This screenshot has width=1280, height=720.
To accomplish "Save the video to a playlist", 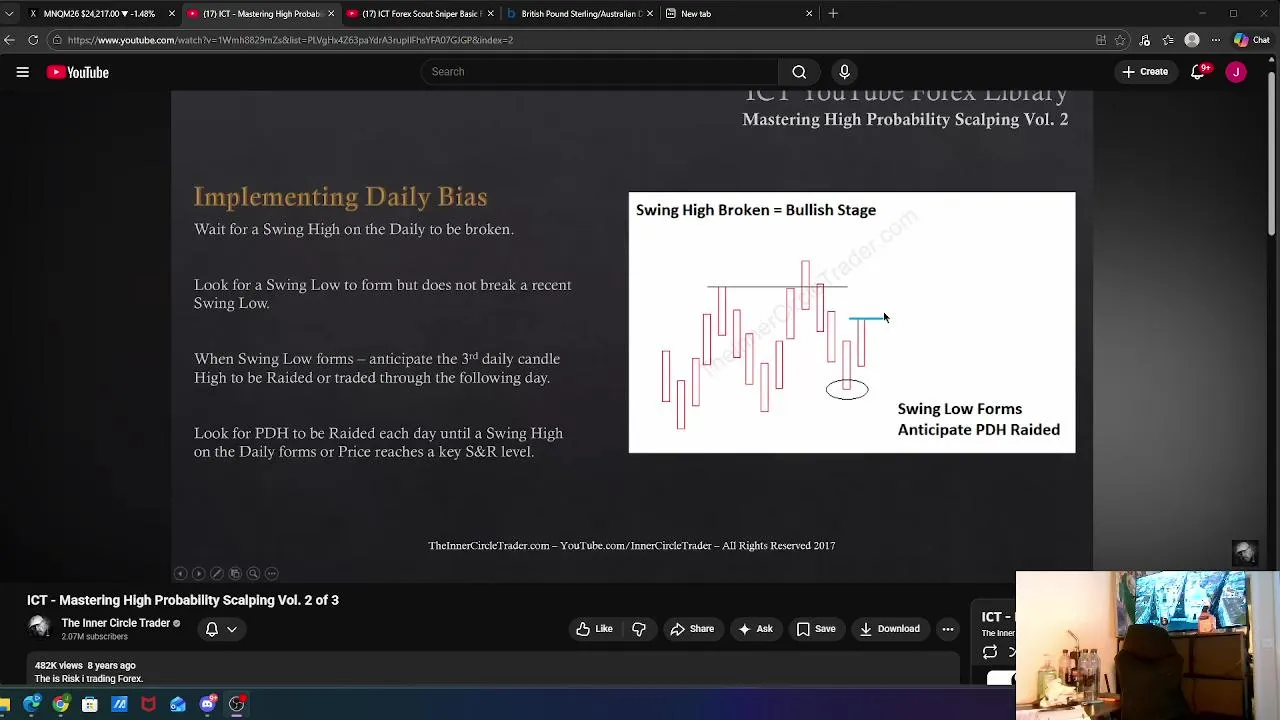I will (816, 629).
